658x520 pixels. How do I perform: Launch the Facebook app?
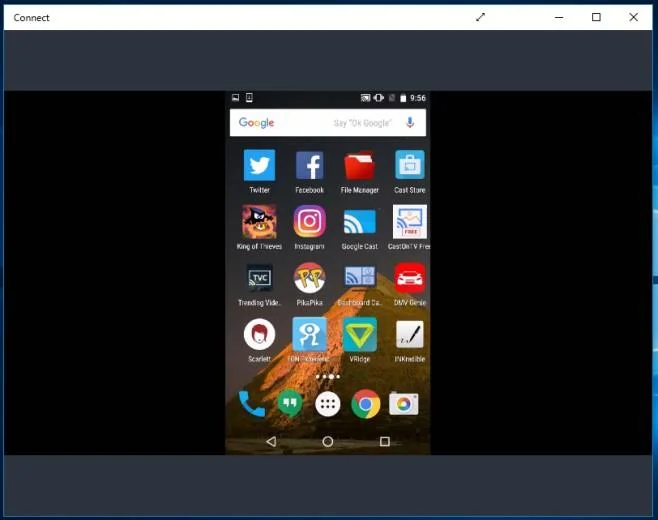click(309, 165)
